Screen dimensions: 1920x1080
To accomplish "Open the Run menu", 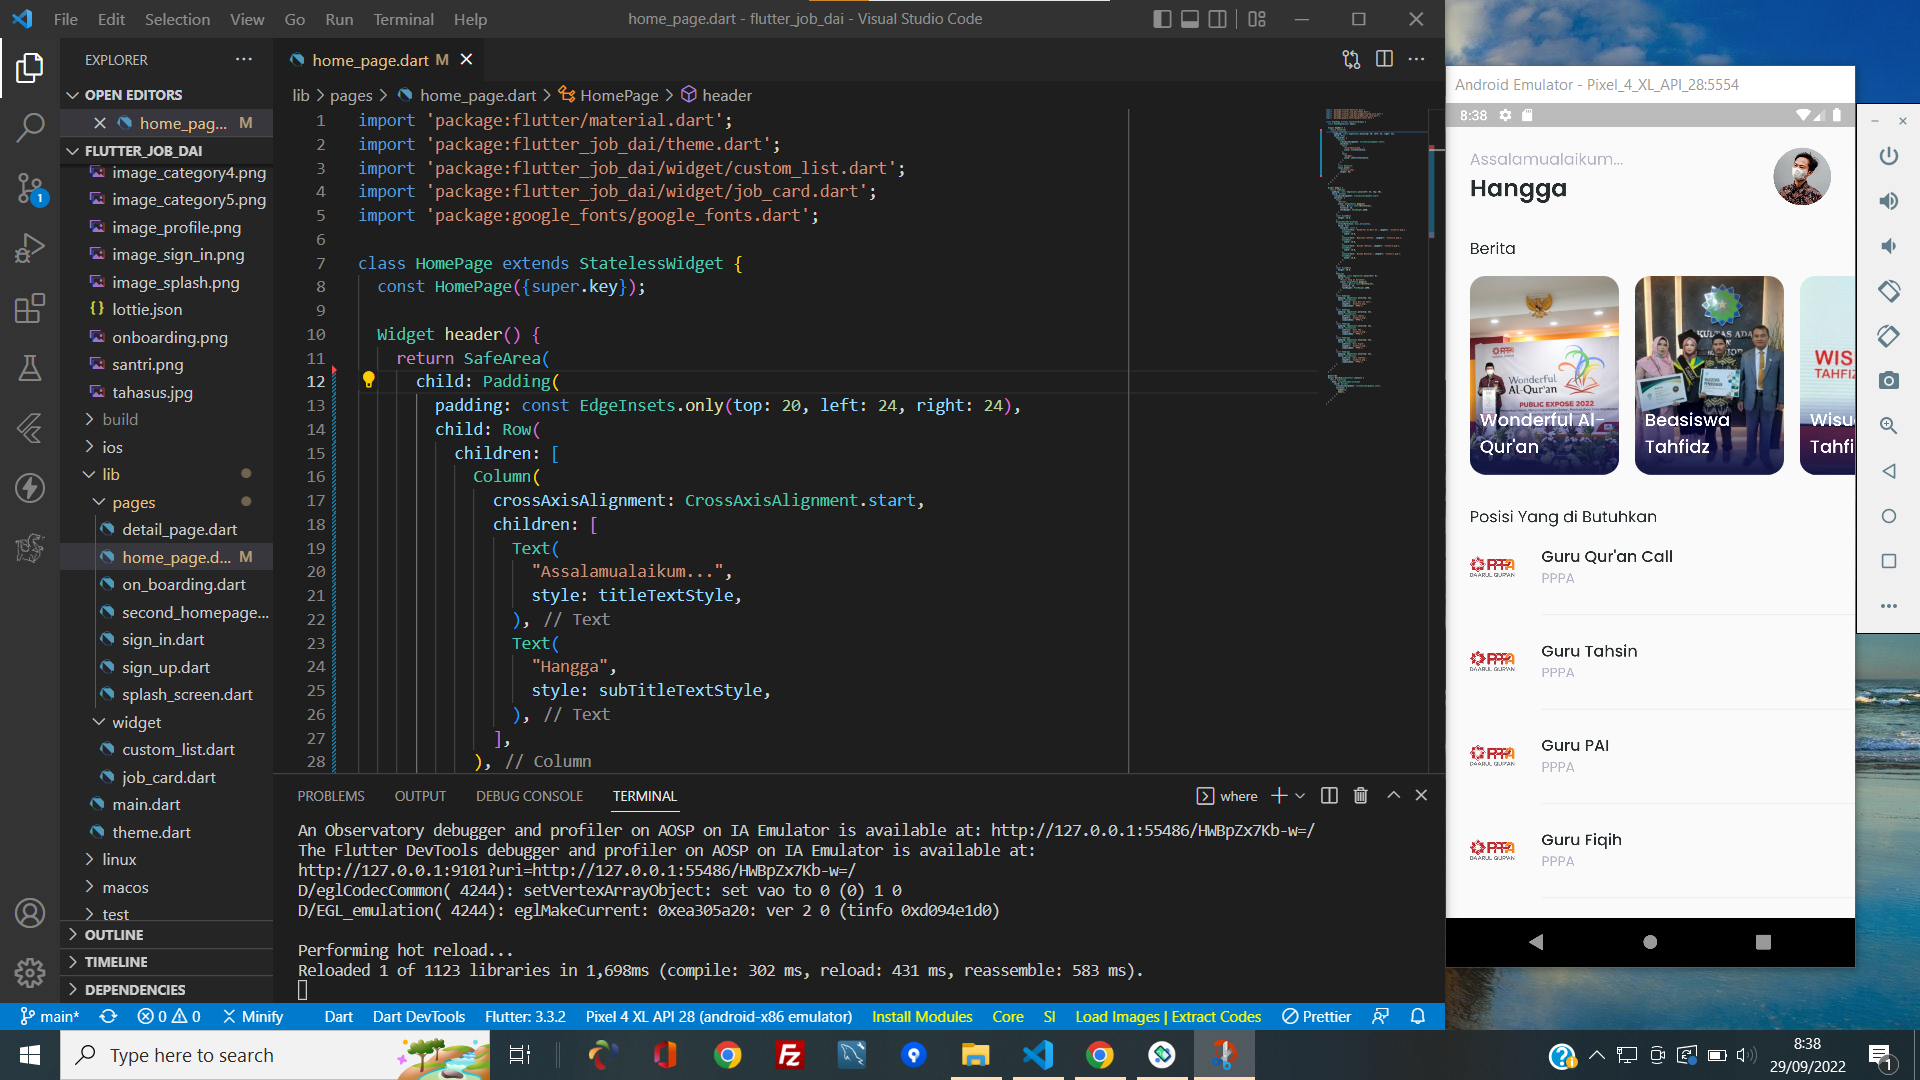I will (339, 19).
